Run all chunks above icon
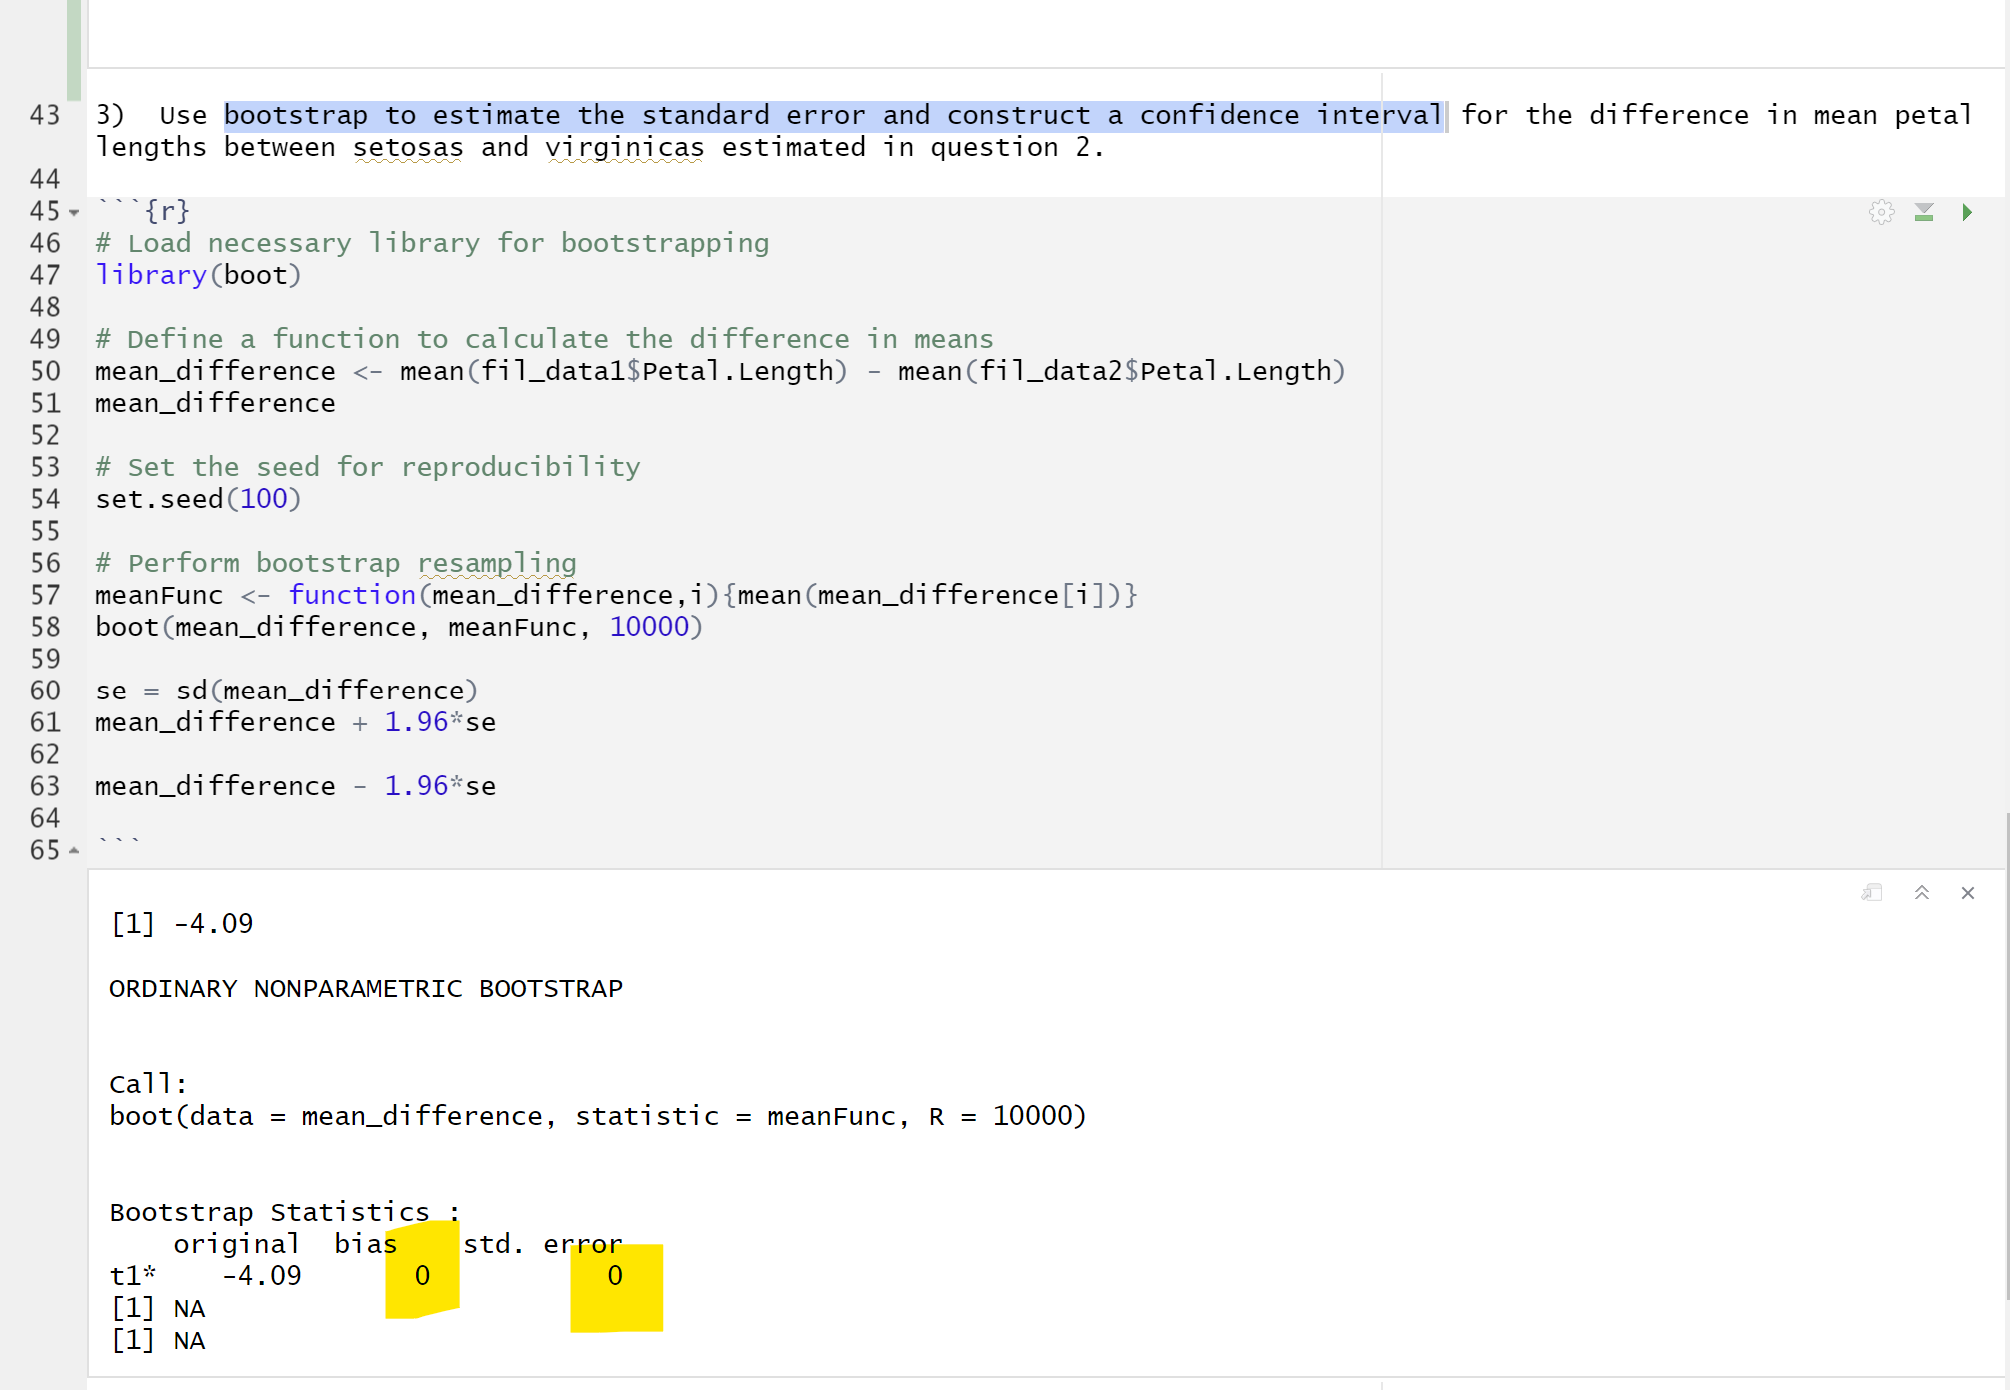This screenshot has width=2010, height=1390. (x=1924, y=212)
